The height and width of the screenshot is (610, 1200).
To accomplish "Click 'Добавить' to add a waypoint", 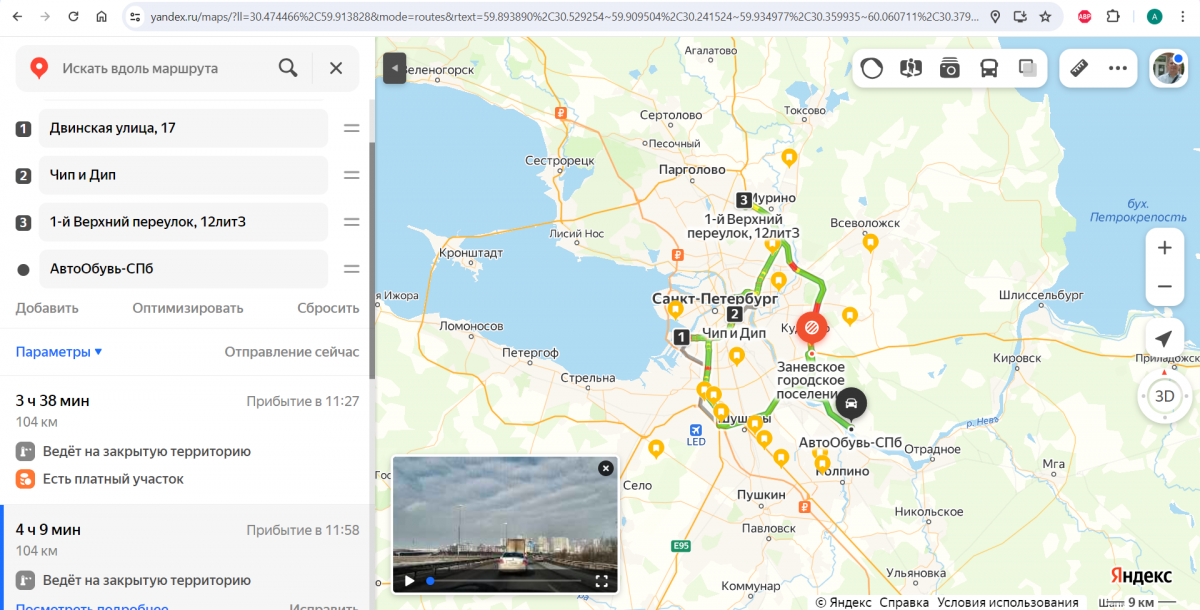I will coord(47,308).
